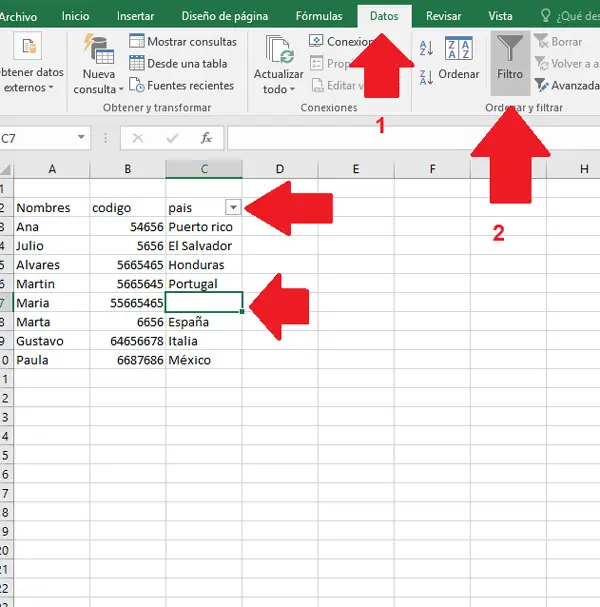Toggle the Filtro button
The image size is (600, 607).
point(510,63)
